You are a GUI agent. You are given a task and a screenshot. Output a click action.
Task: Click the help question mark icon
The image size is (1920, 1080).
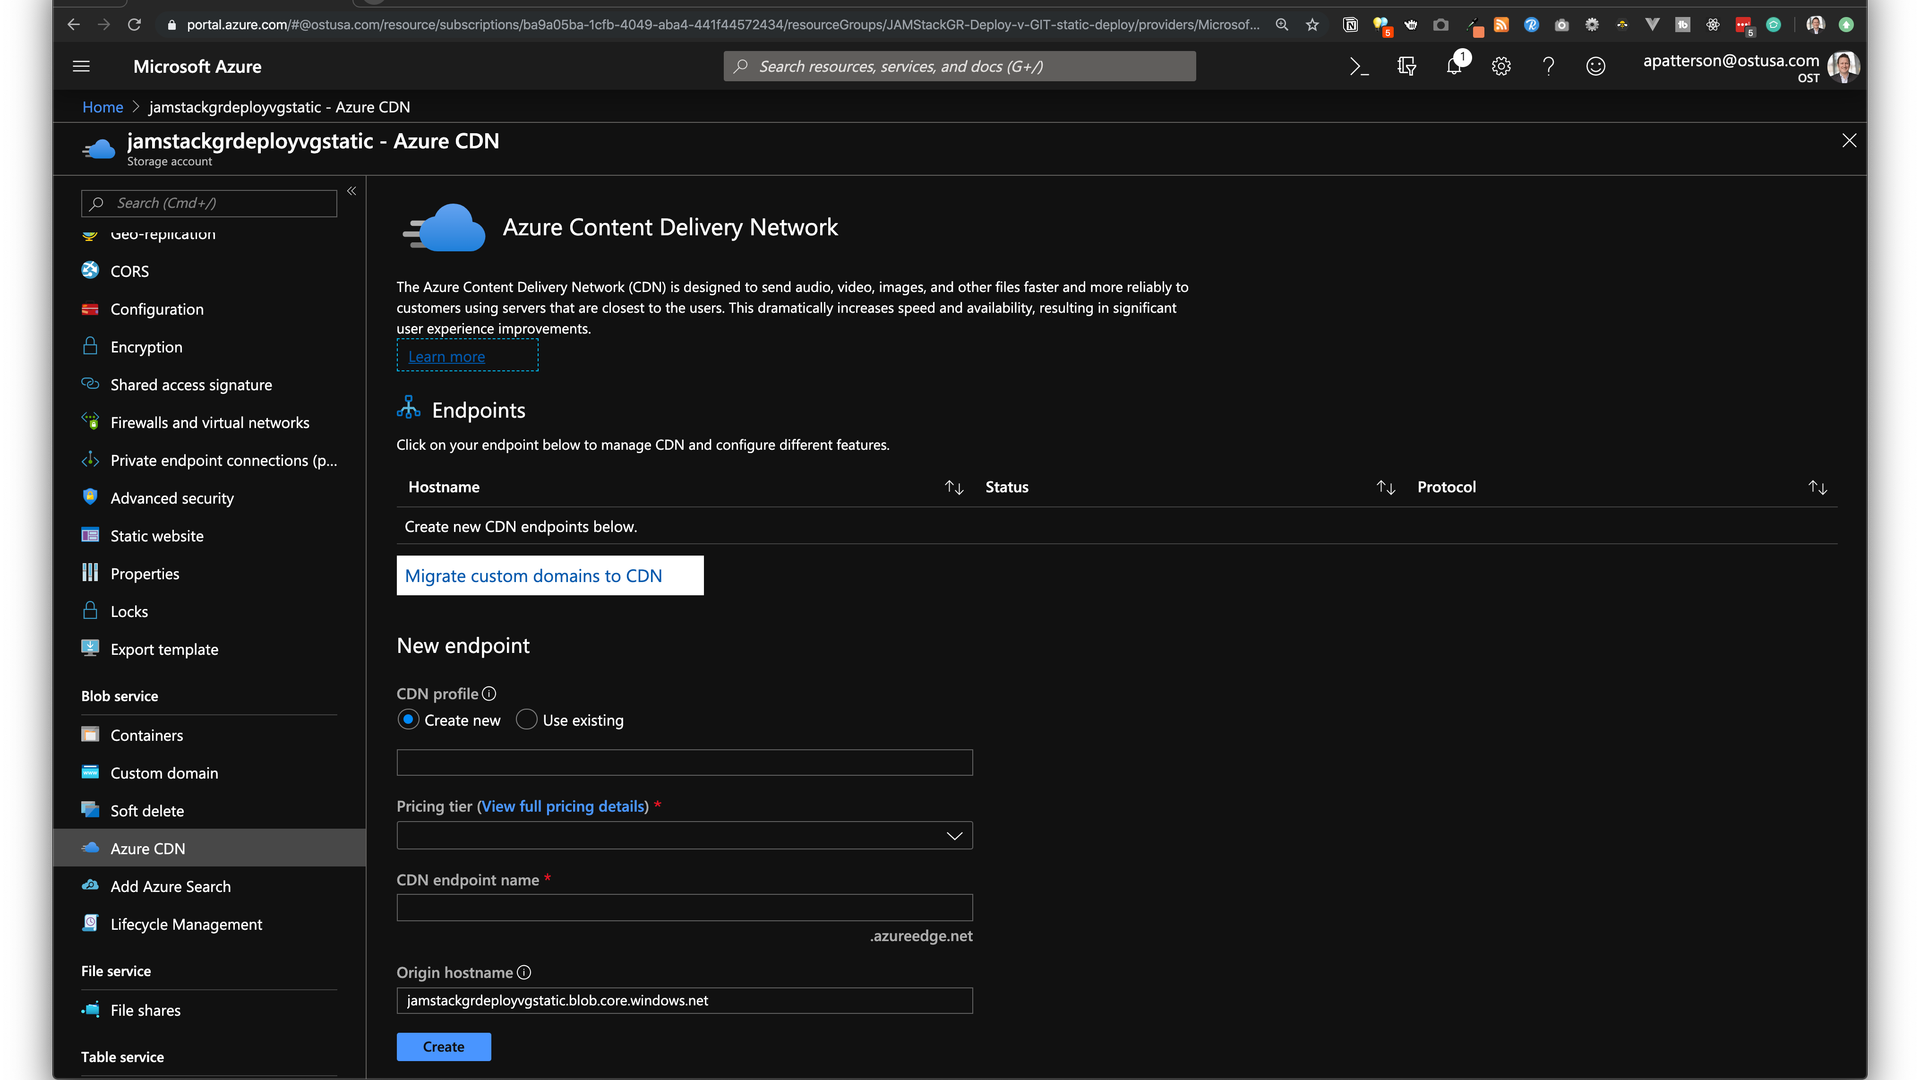[x=1548, y=66]
